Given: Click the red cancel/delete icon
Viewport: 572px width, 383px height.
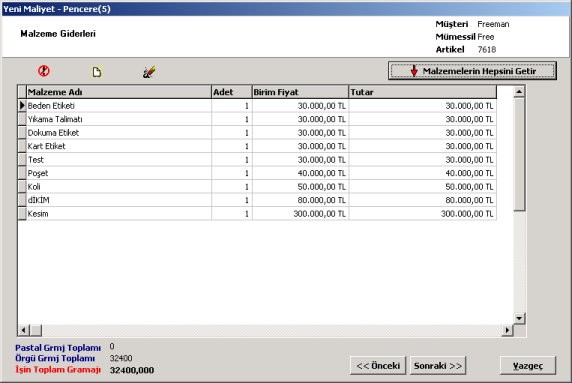Looking at the screenshot, I should click(x=44, y=71).
